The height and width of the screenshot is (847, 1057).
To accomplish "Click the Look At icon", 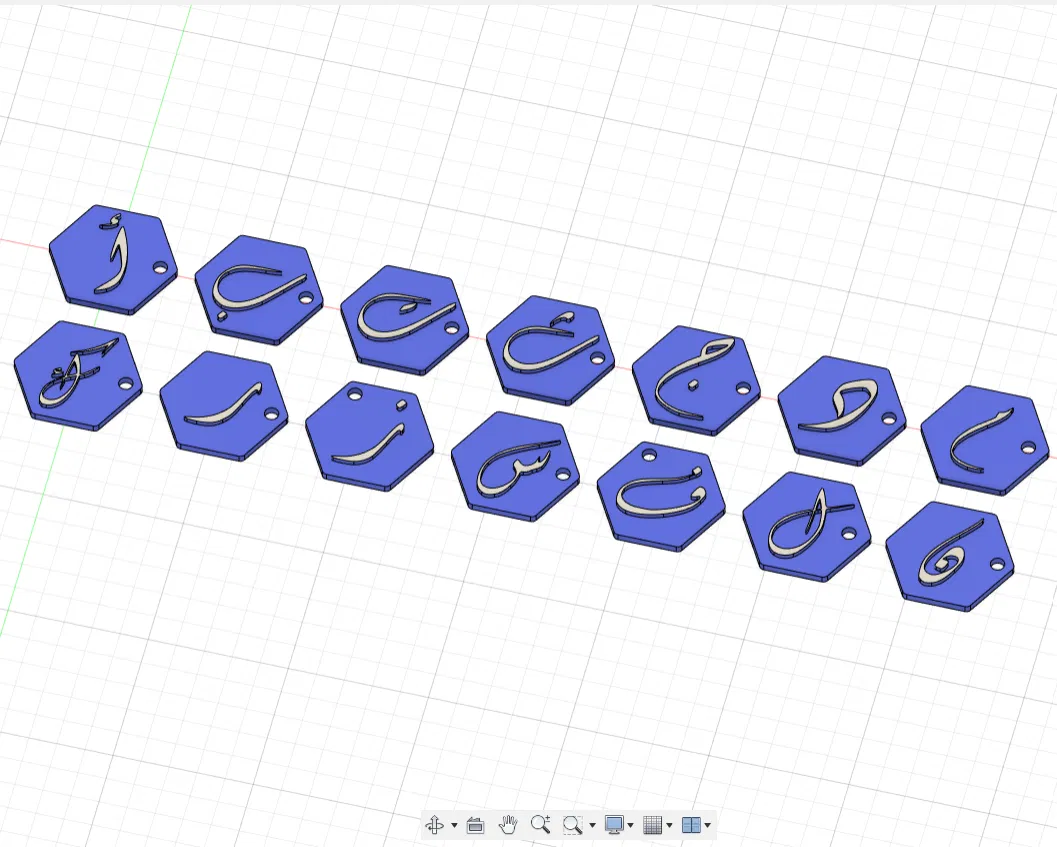I will point(475,825).
